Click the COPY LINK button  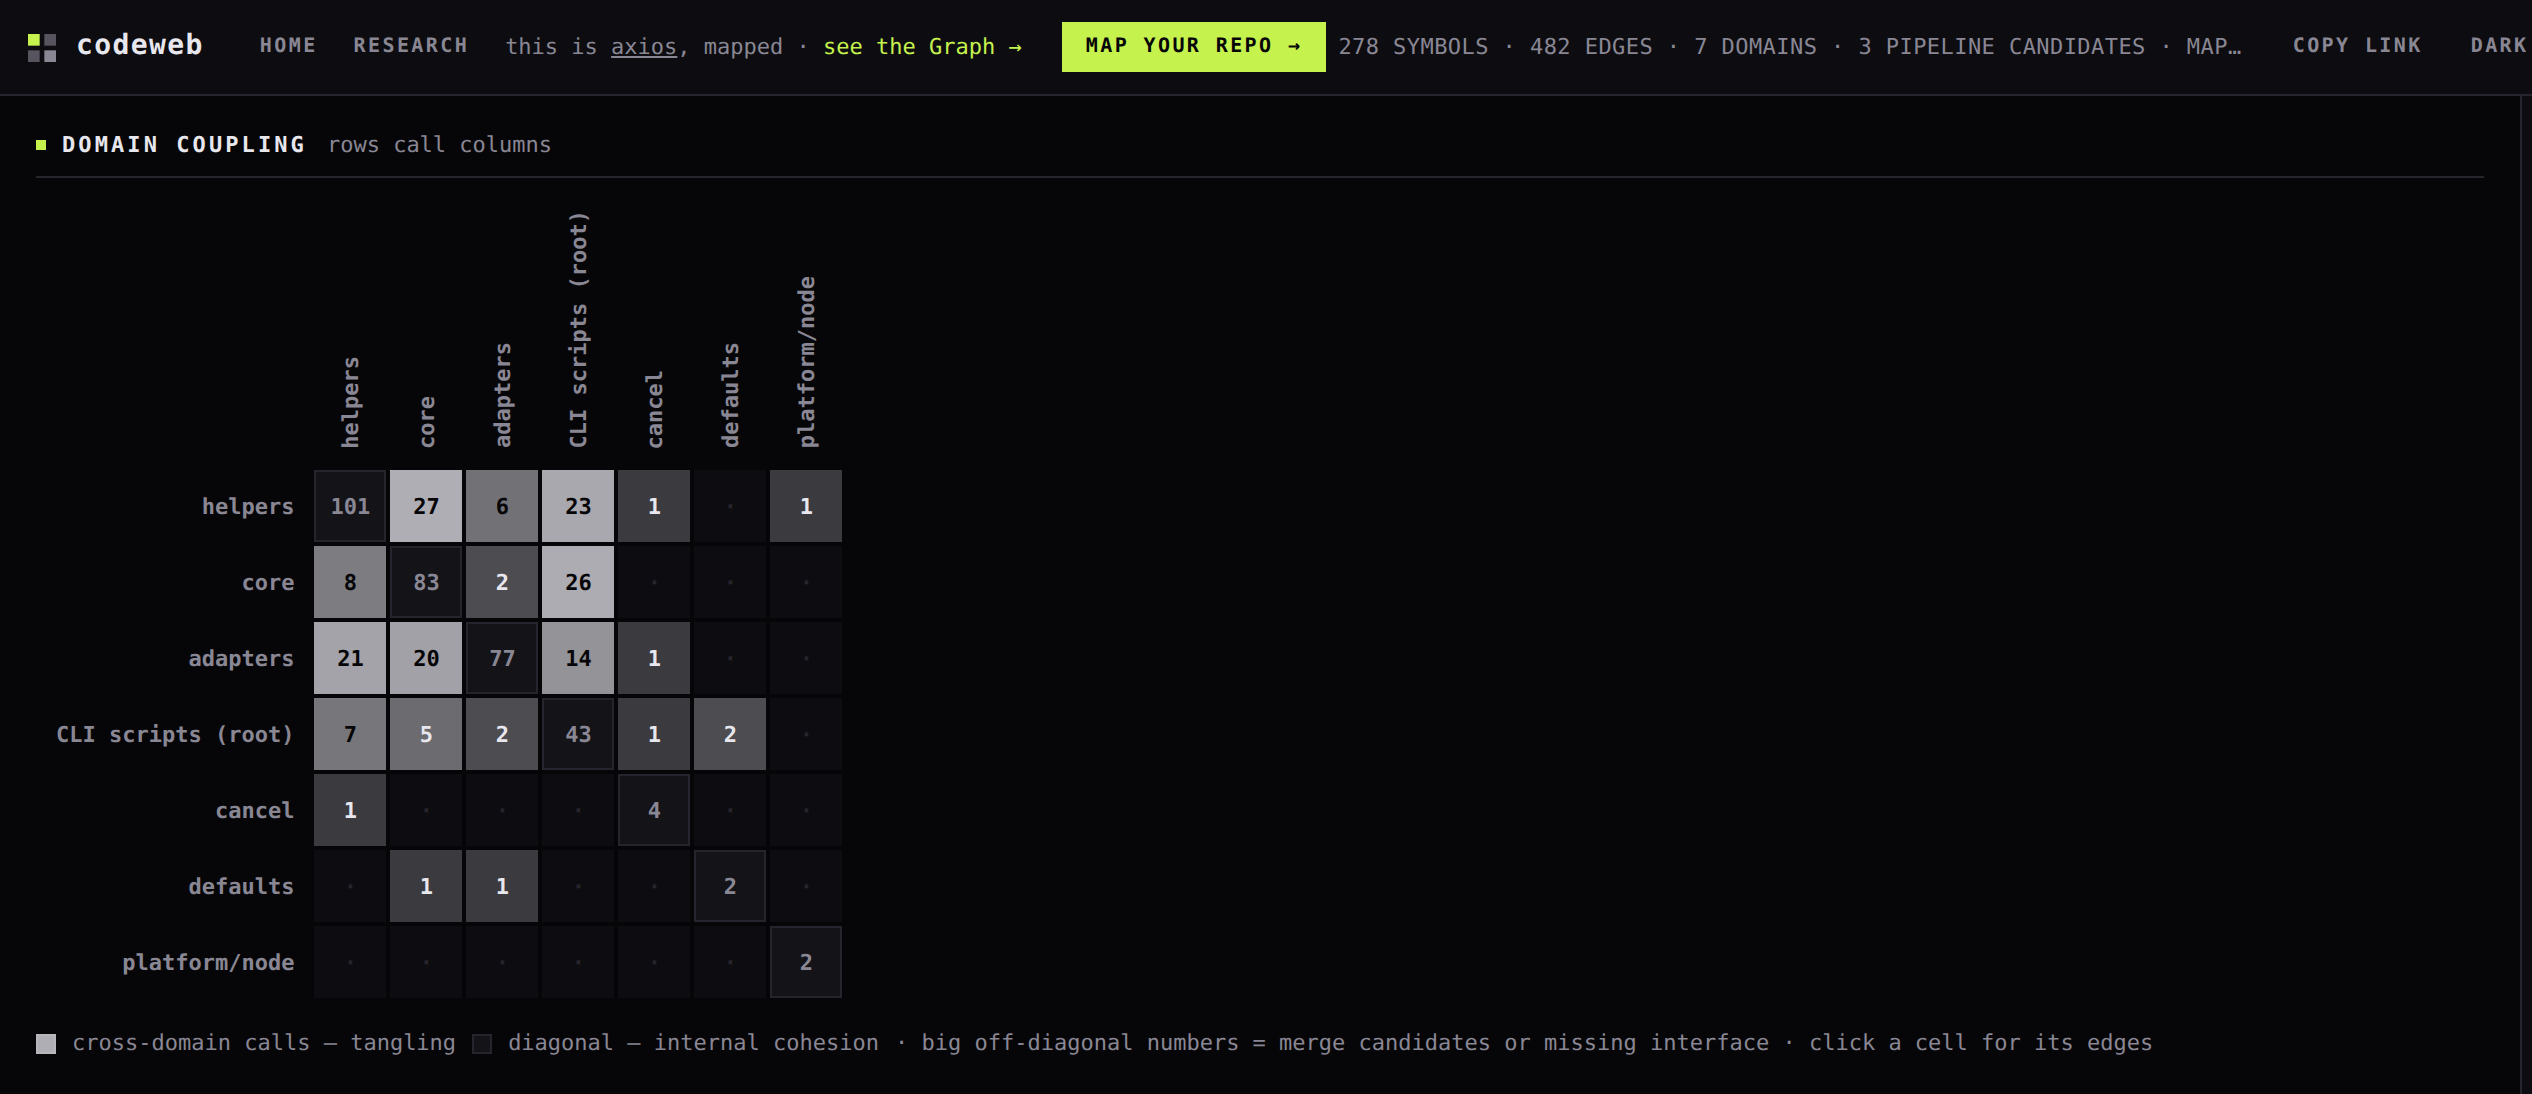(x=2357, y=46)
